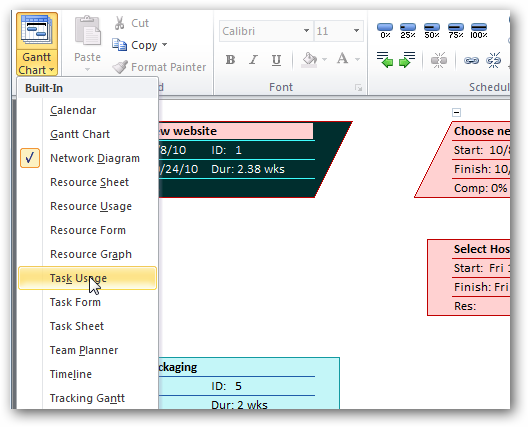Click the Format Painter brush icon
The width and height of the screenshot is (528, 427).
point(120,67)
